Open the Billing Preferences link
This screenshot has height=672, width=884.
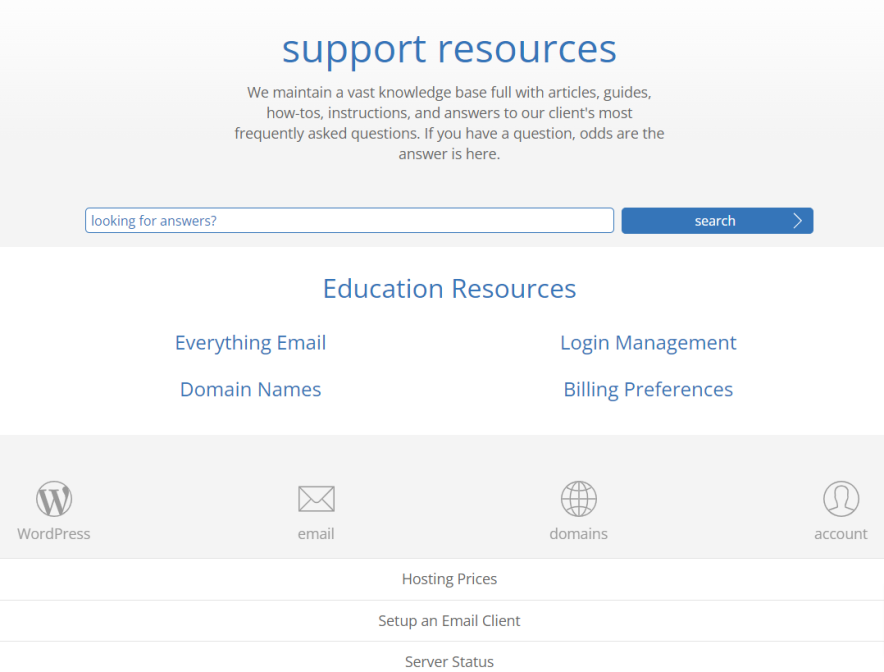648,390
